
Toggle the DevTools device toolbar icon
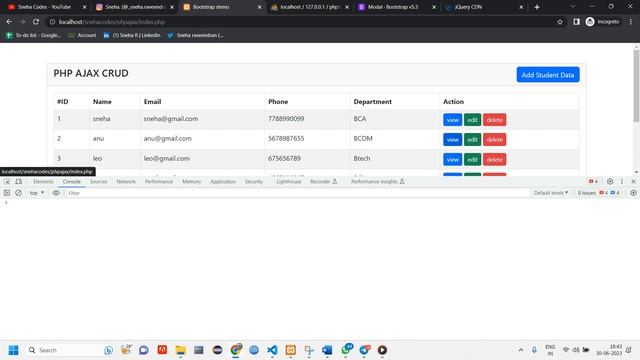(x=18, y=182)
